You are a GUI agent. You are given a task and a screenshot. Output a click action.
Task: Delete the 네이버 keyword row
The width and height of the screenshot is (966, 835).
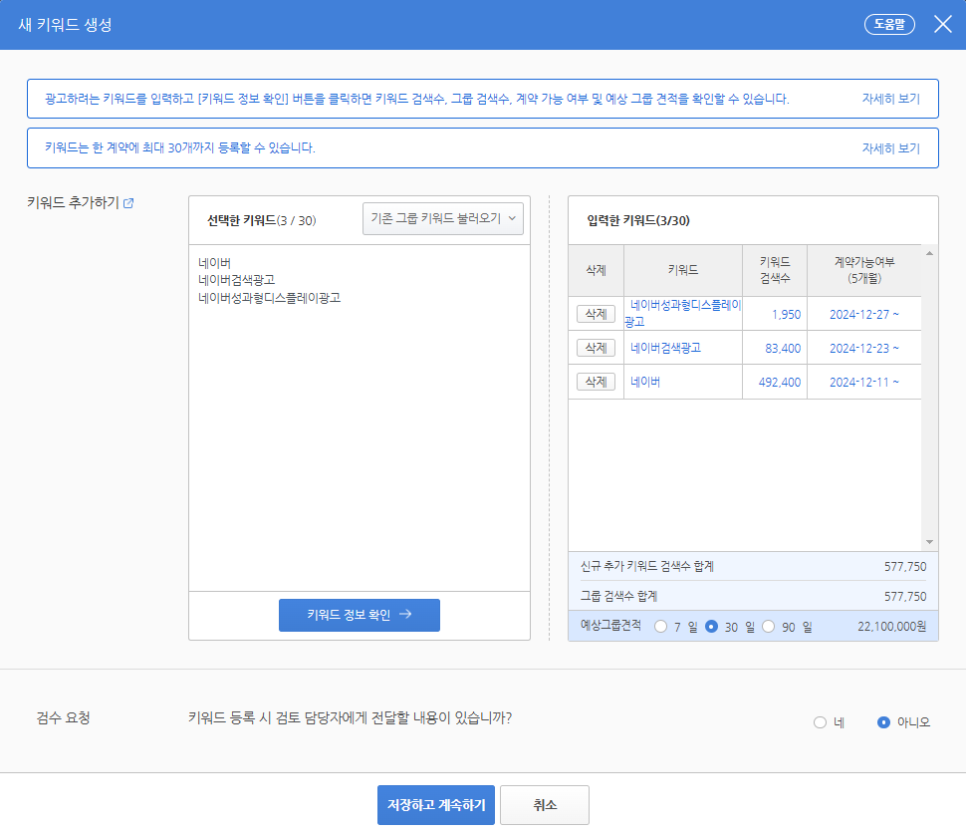point(596,381)
